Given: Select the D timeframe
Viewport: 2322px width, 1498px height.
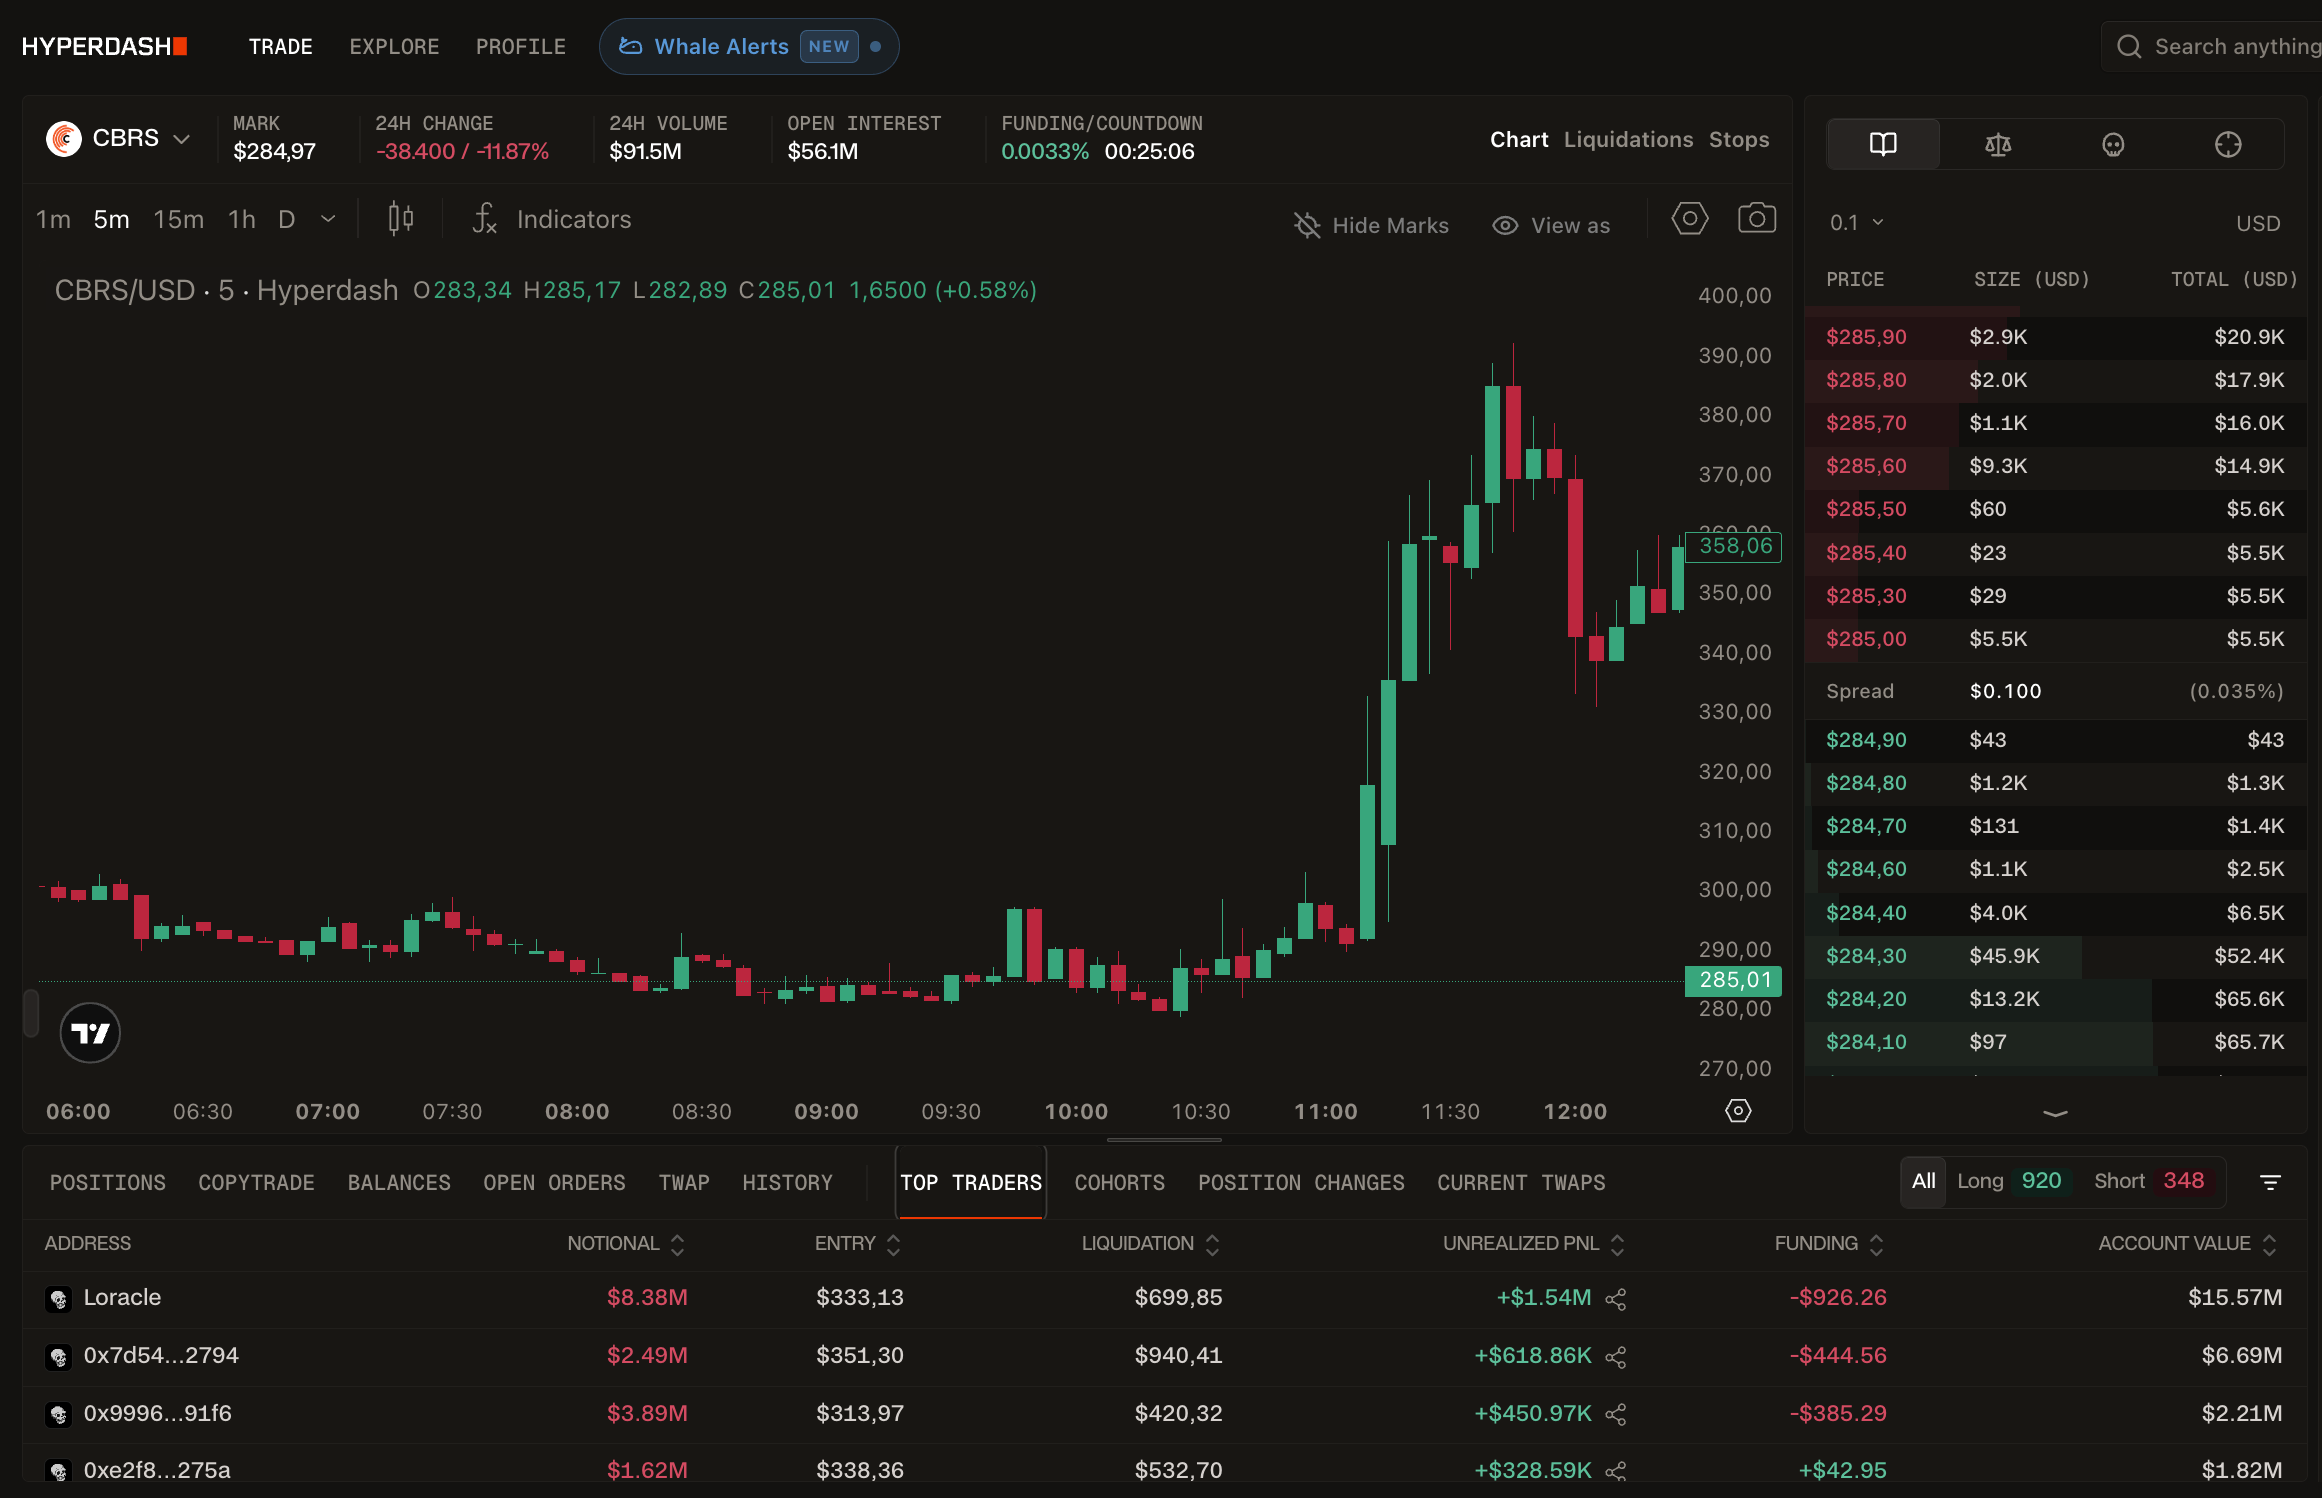Looking at the screenshot, I should (286, 219).
